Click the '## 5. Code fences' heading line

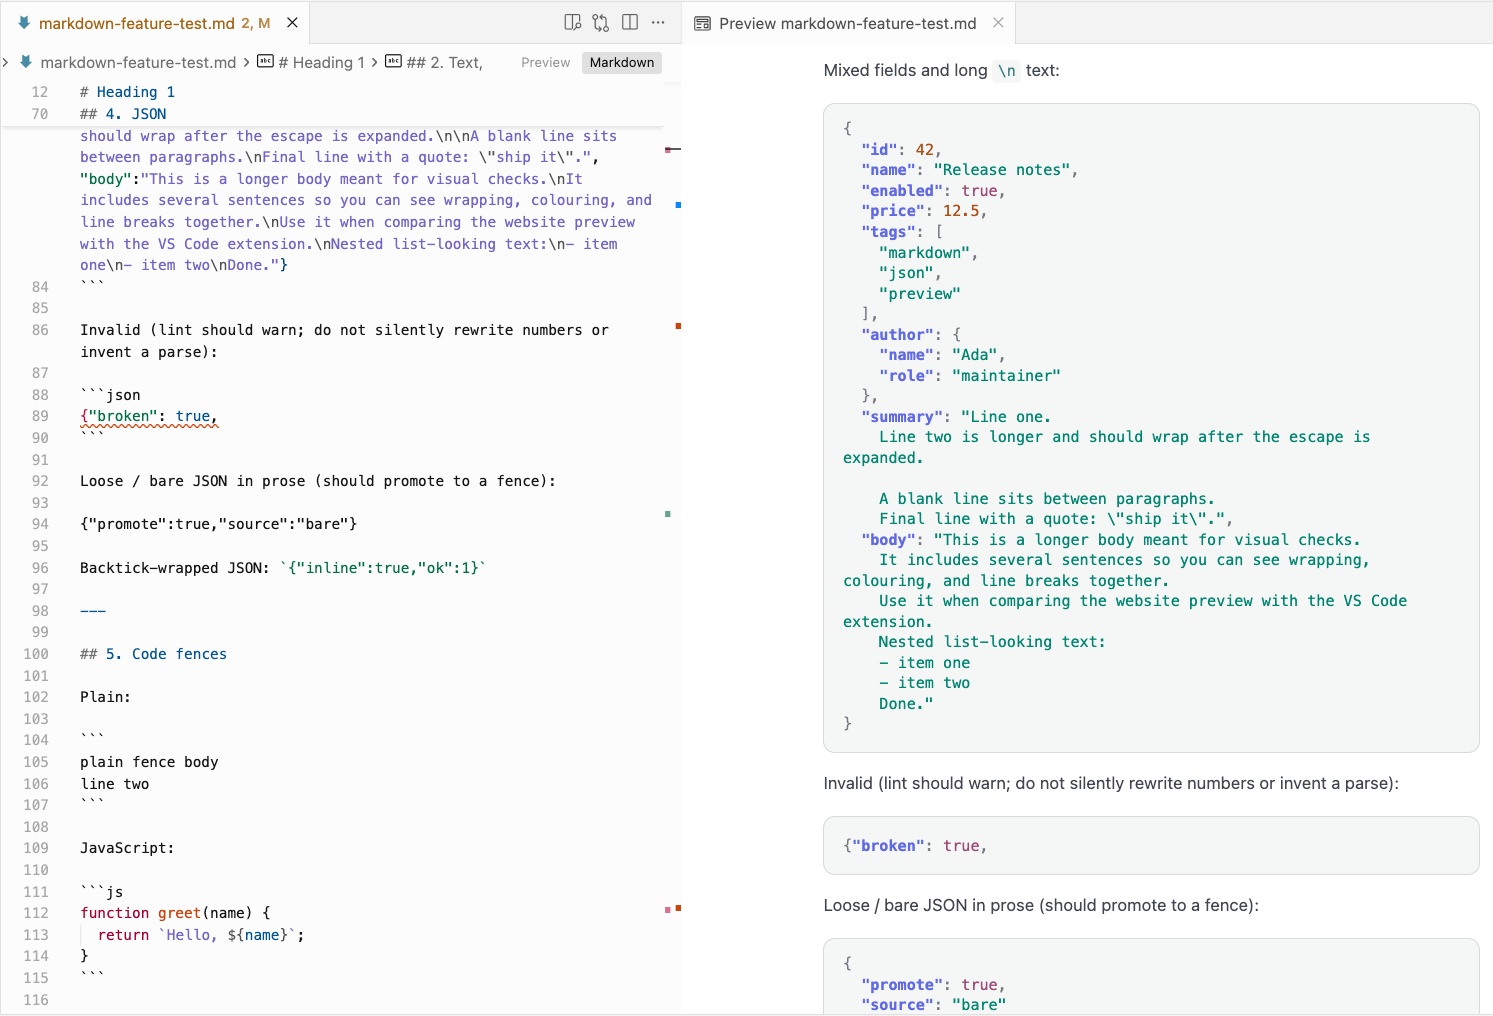[x=153, y=654]
